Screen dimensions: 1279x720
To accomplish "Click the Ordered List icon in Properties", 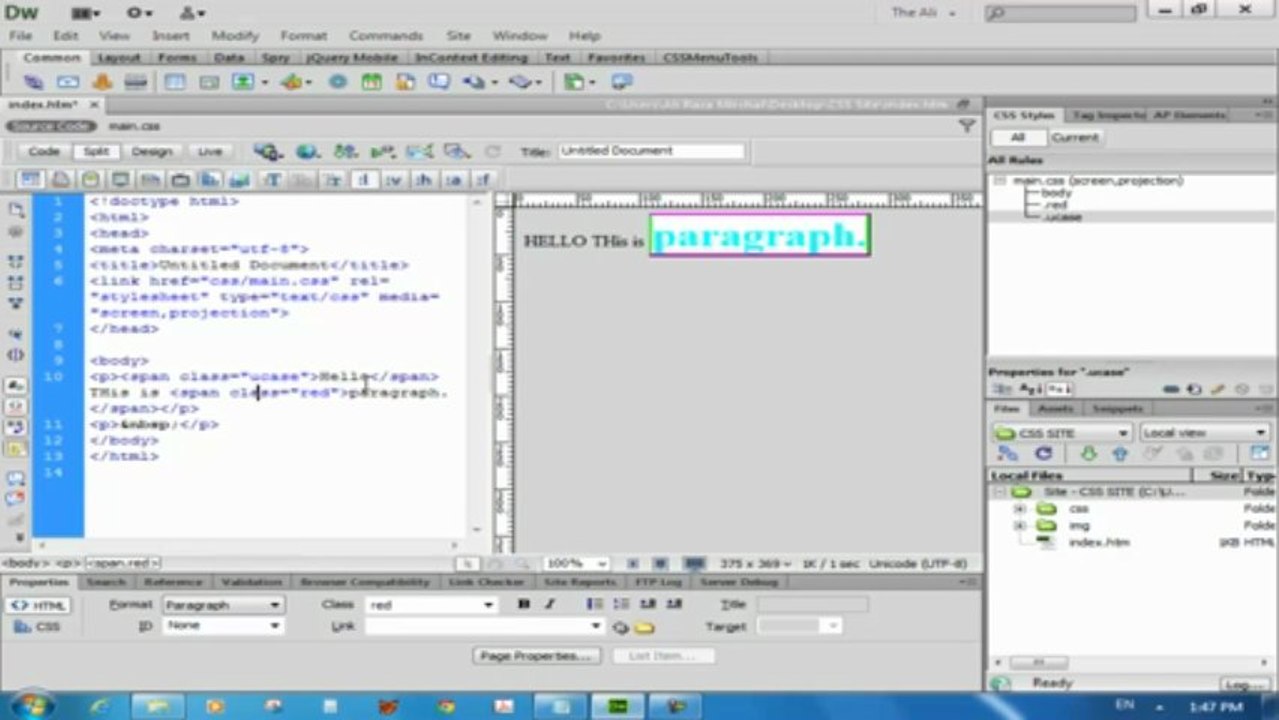I will coord(621,604).
